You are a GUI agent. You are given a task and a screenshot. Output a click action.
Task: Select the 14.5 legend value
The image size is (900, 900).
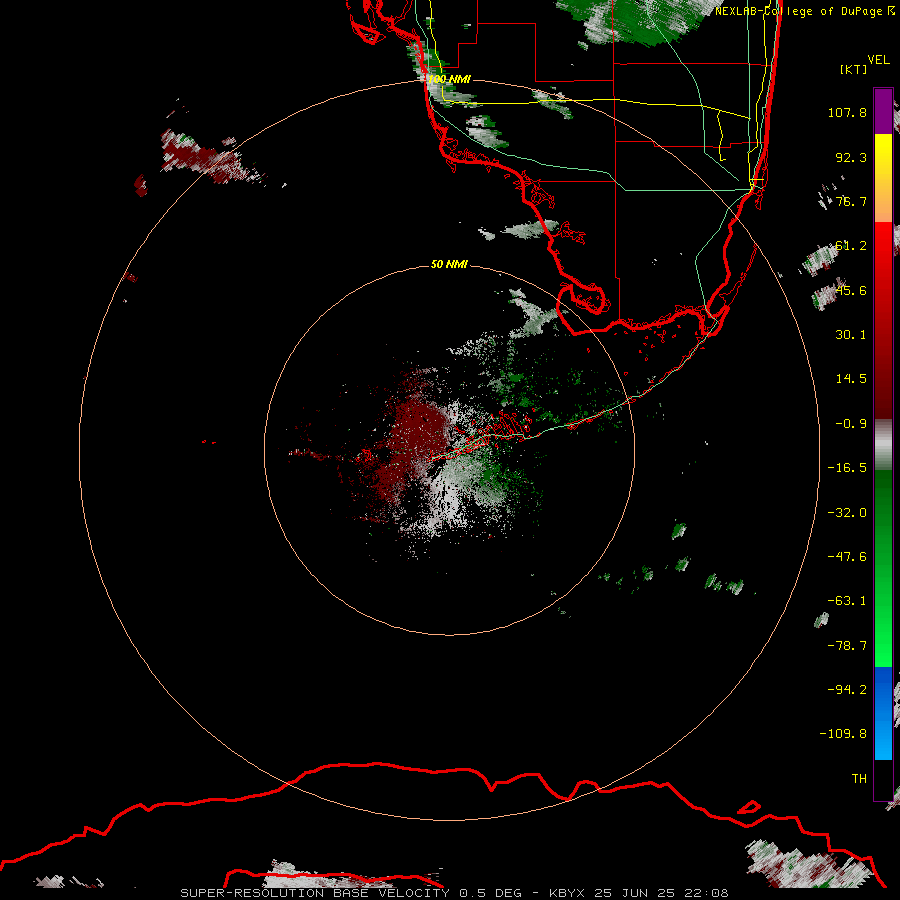[851, 379]
